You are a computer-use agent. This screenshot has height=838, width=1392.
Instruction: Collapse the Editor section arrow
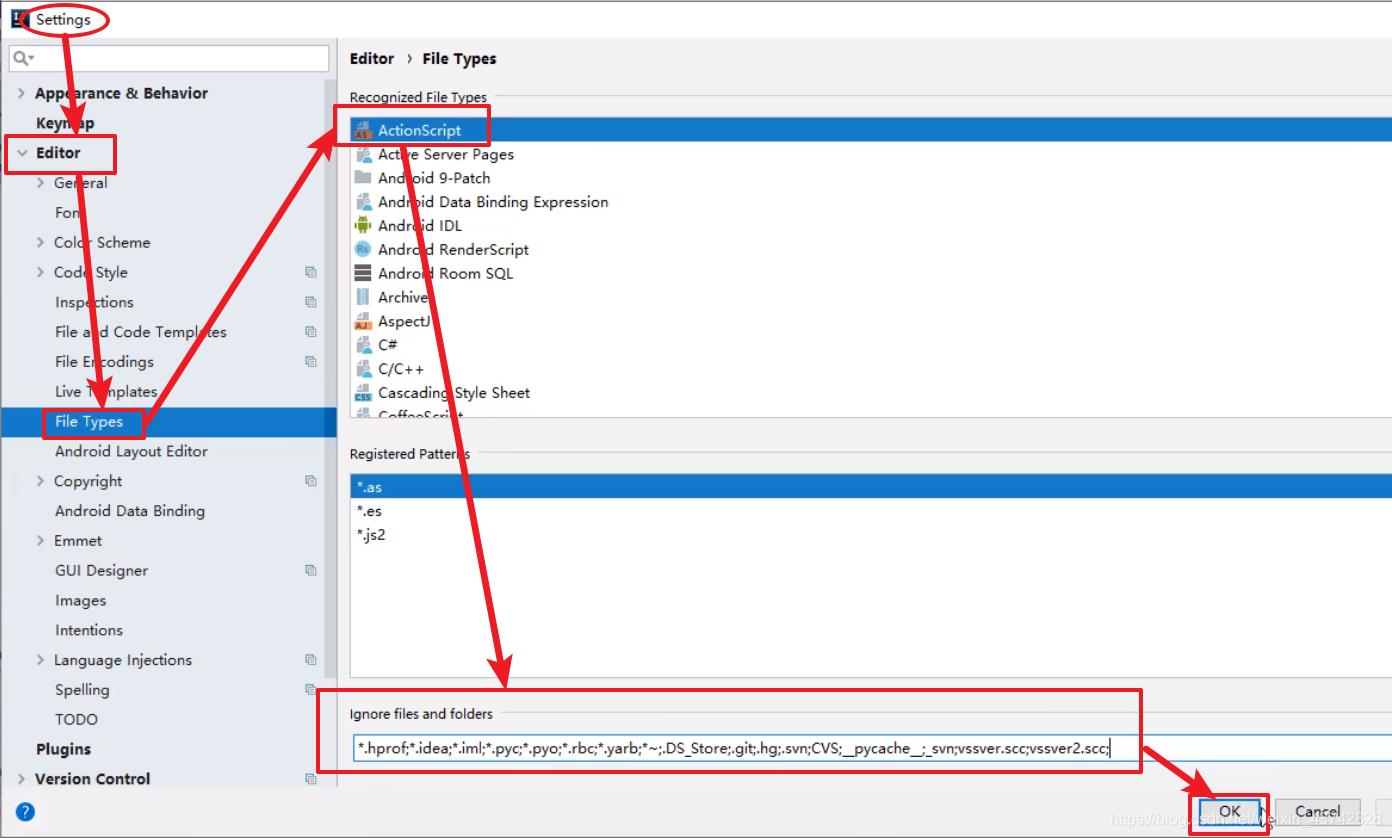[22, 153]
